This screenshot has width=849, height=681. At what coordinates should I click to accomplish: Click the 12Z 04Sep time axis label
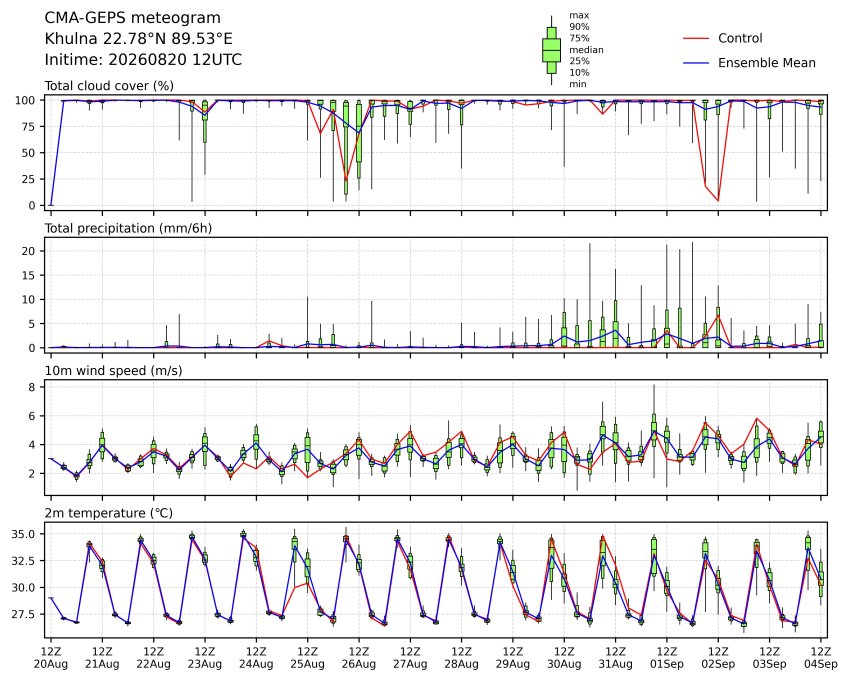(x=821, y=658)
